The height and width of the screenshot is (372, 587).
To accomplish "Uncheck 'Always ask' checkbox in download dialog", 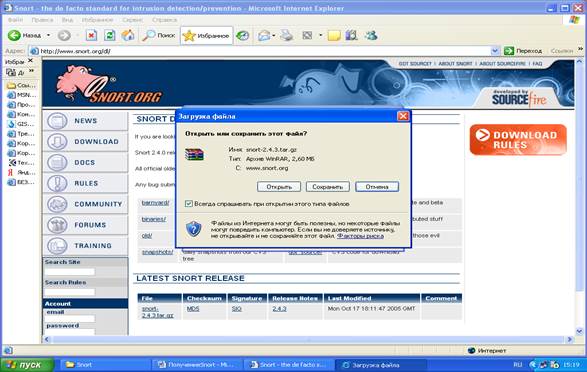I will [189, 204].
